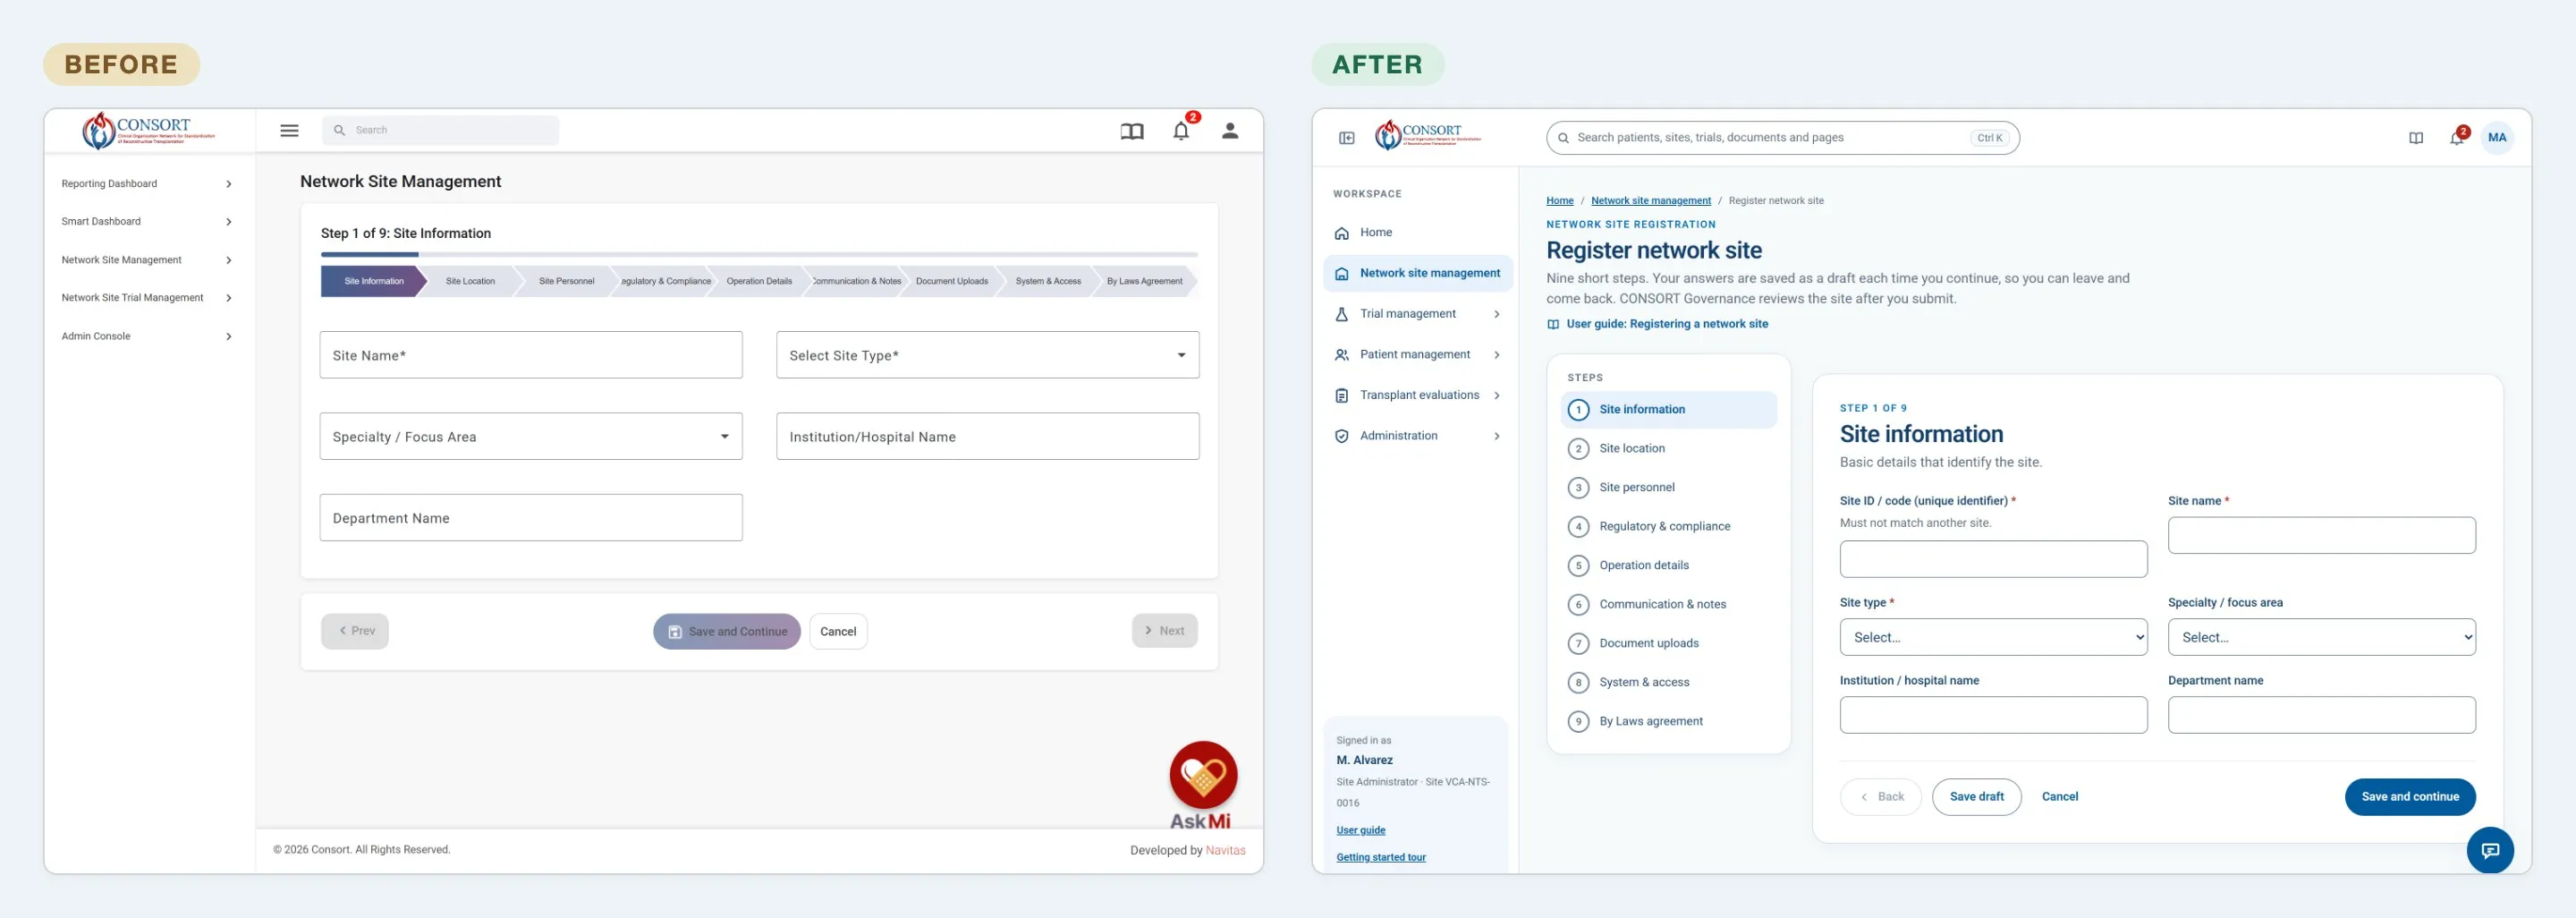The height and width of the screenshot is (918, 2576).
Task: Open notifications bell in After header
Action: [2456, 138]
